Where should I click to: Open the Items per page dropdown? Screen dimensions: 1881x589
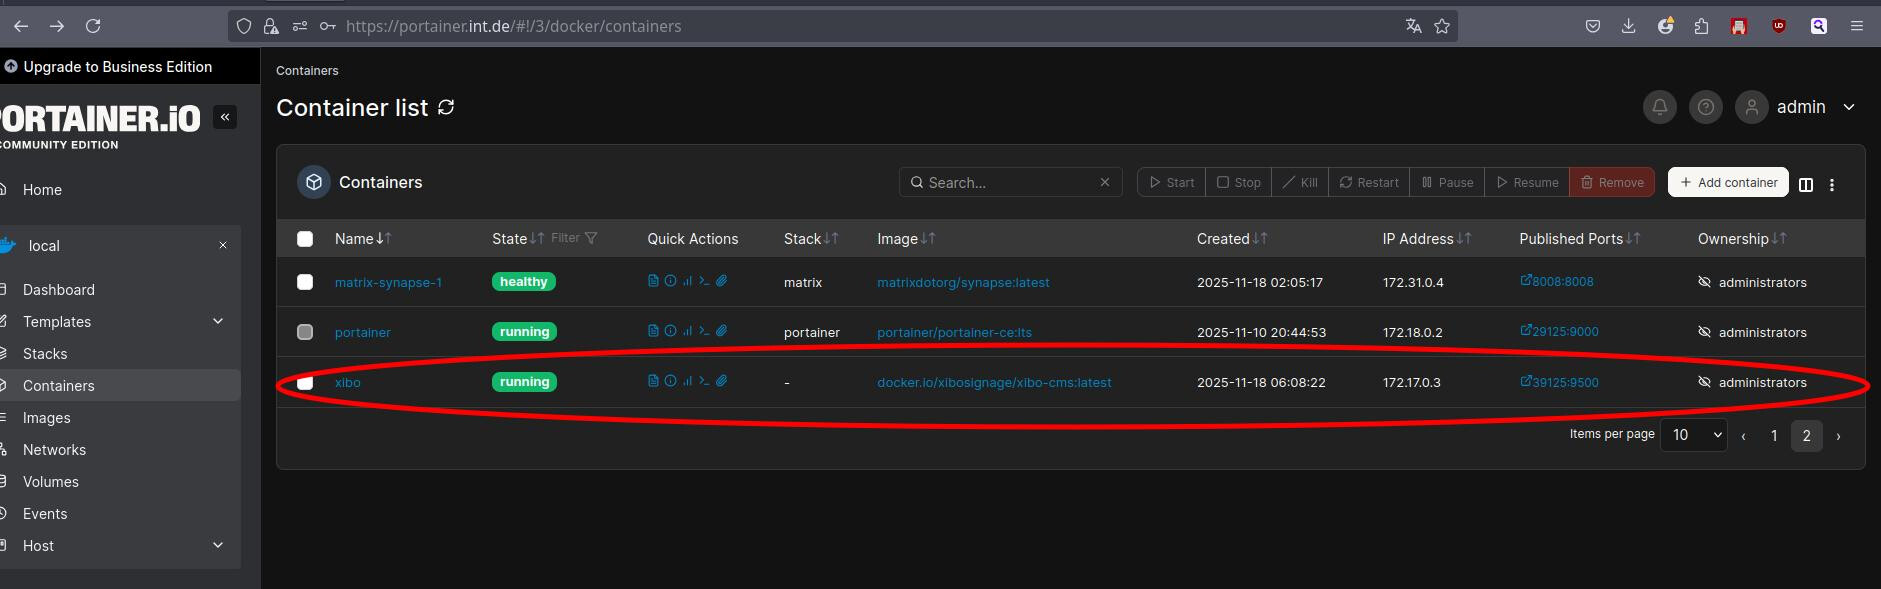(x=1693, y=435)
